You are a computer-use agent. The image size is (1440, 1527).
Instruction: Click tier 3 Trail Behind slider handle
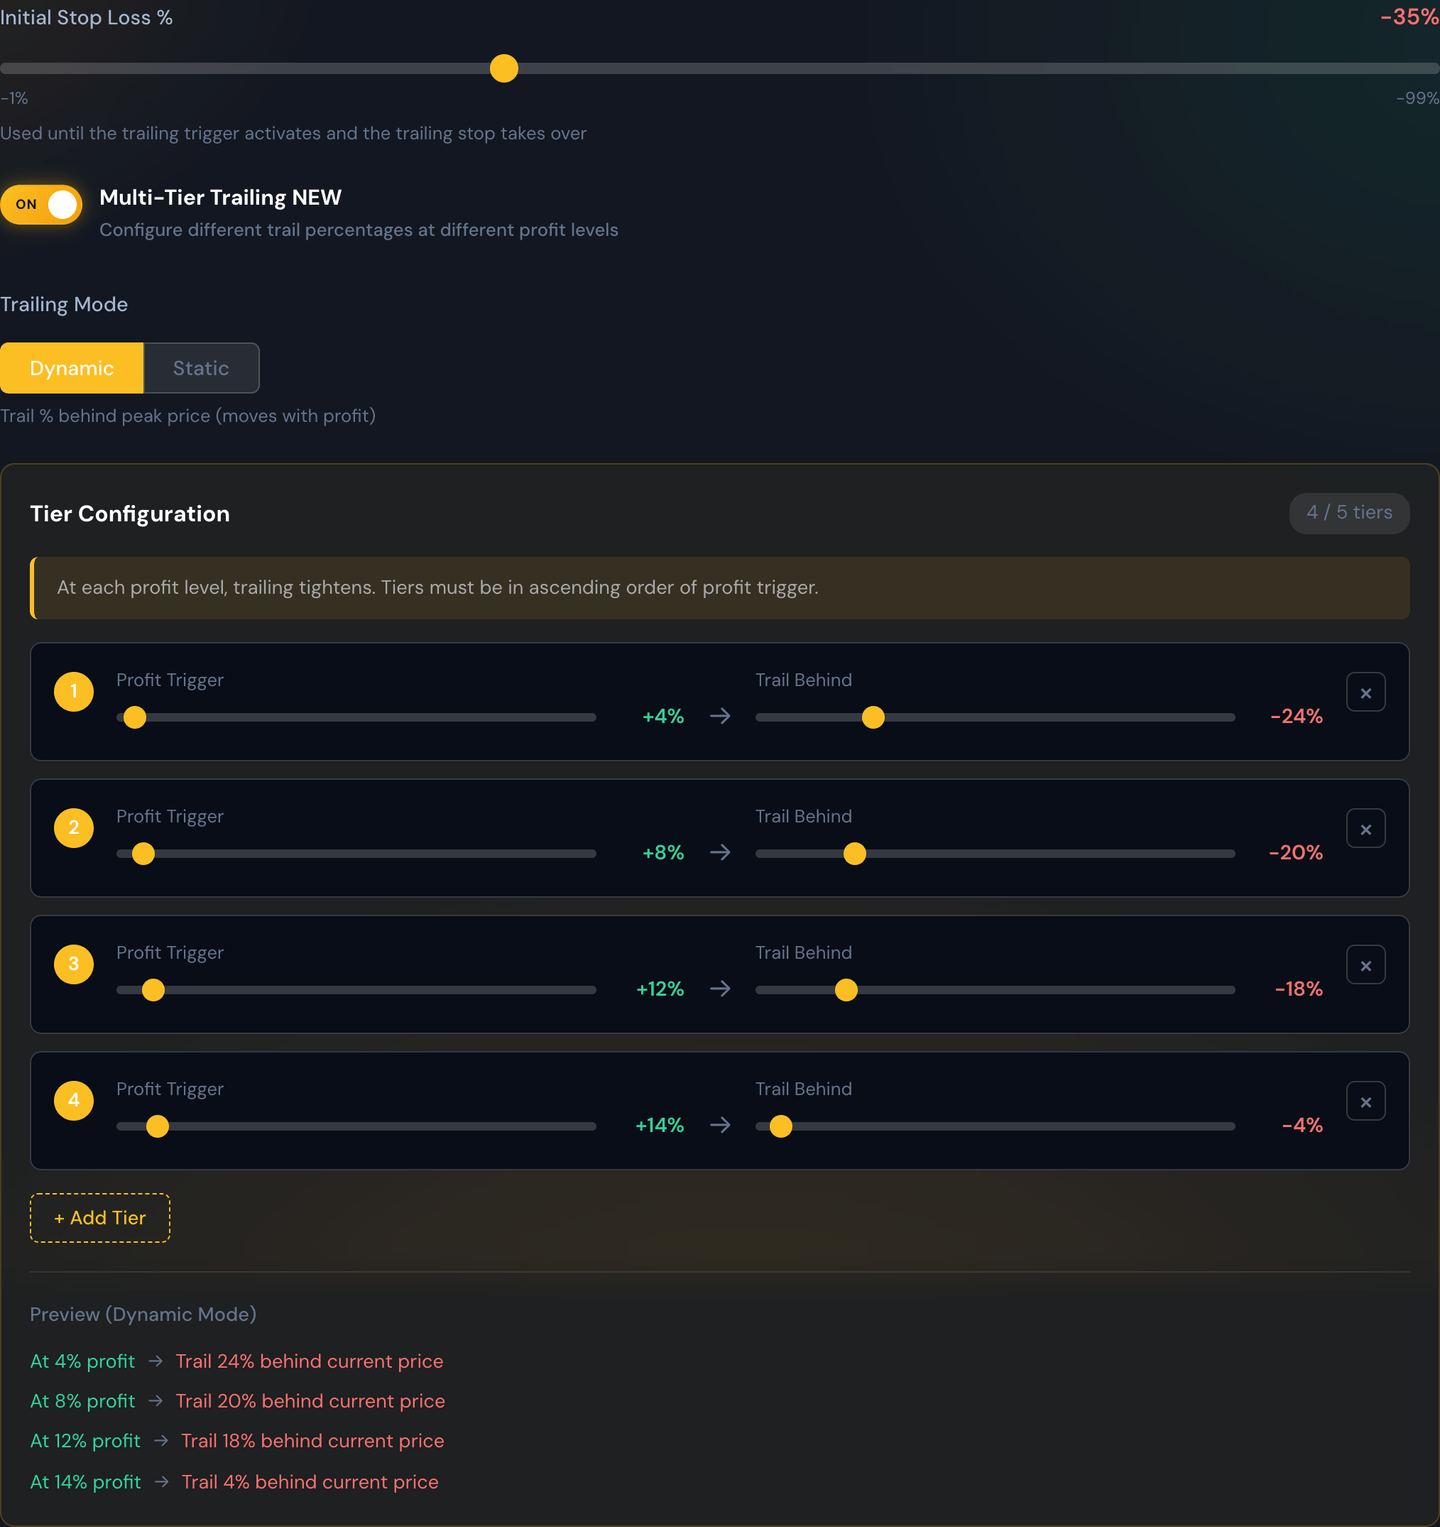click(x=846, y=990)
